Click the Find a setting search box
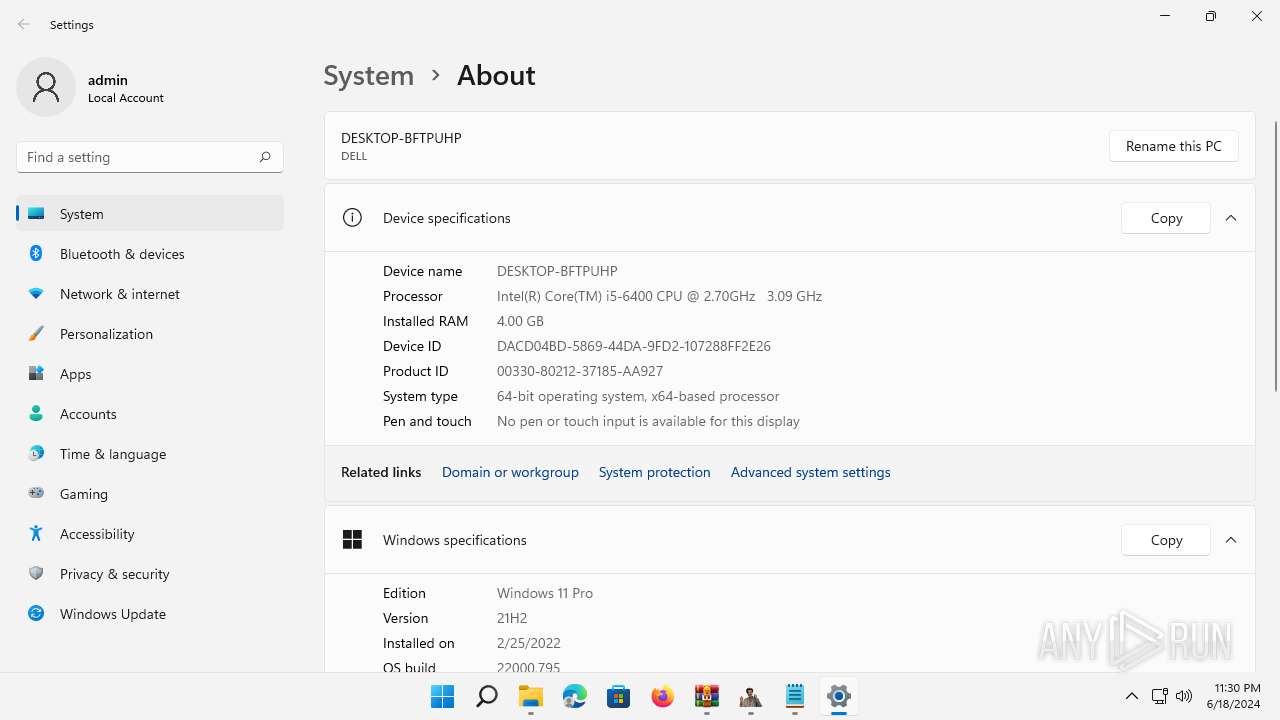1280x720 pixels. [150, 157]
